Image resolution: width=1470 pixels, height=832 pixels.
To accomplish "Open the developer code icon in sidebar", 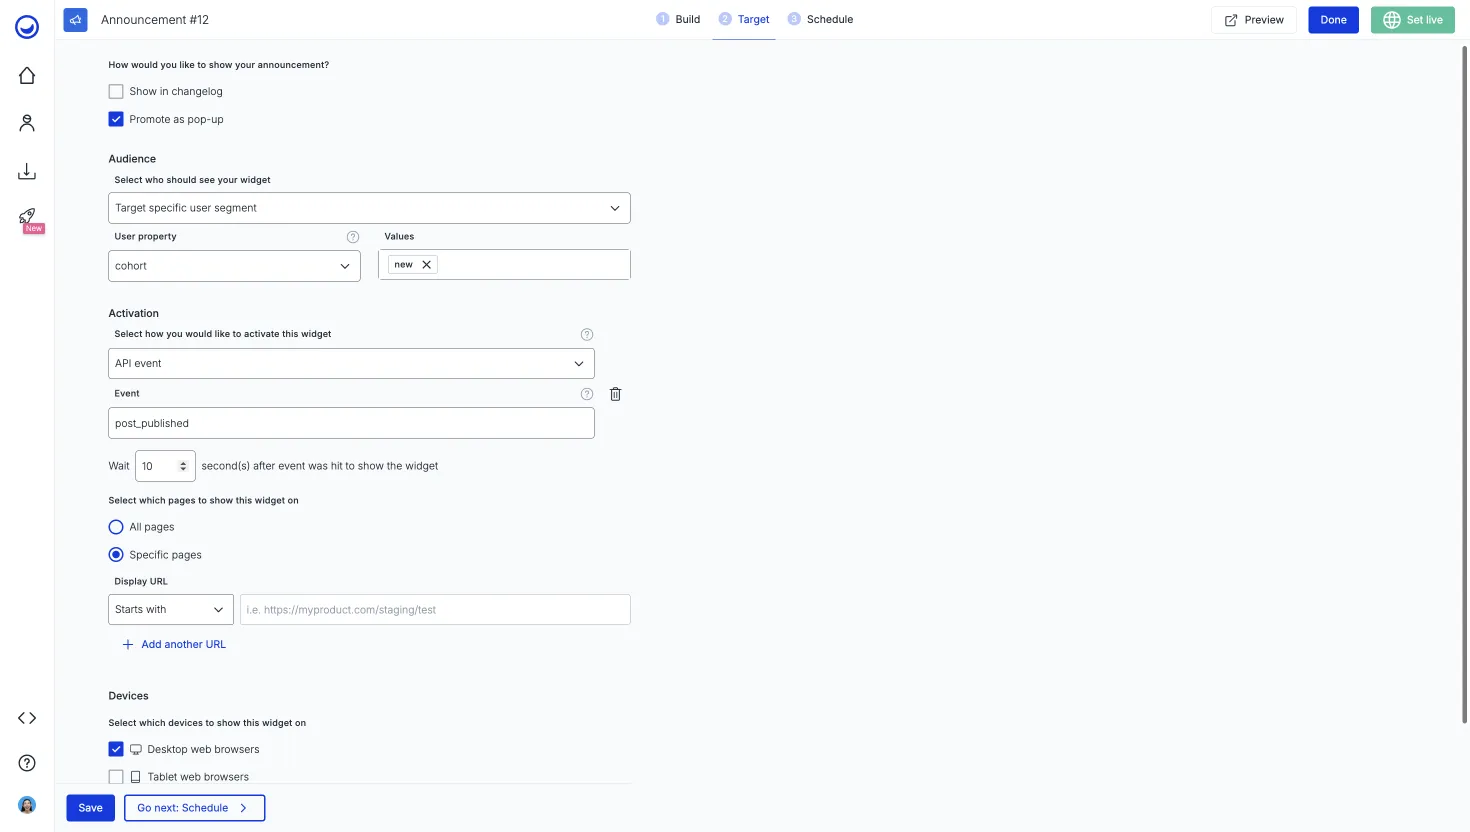I will (x=26, y=717).
